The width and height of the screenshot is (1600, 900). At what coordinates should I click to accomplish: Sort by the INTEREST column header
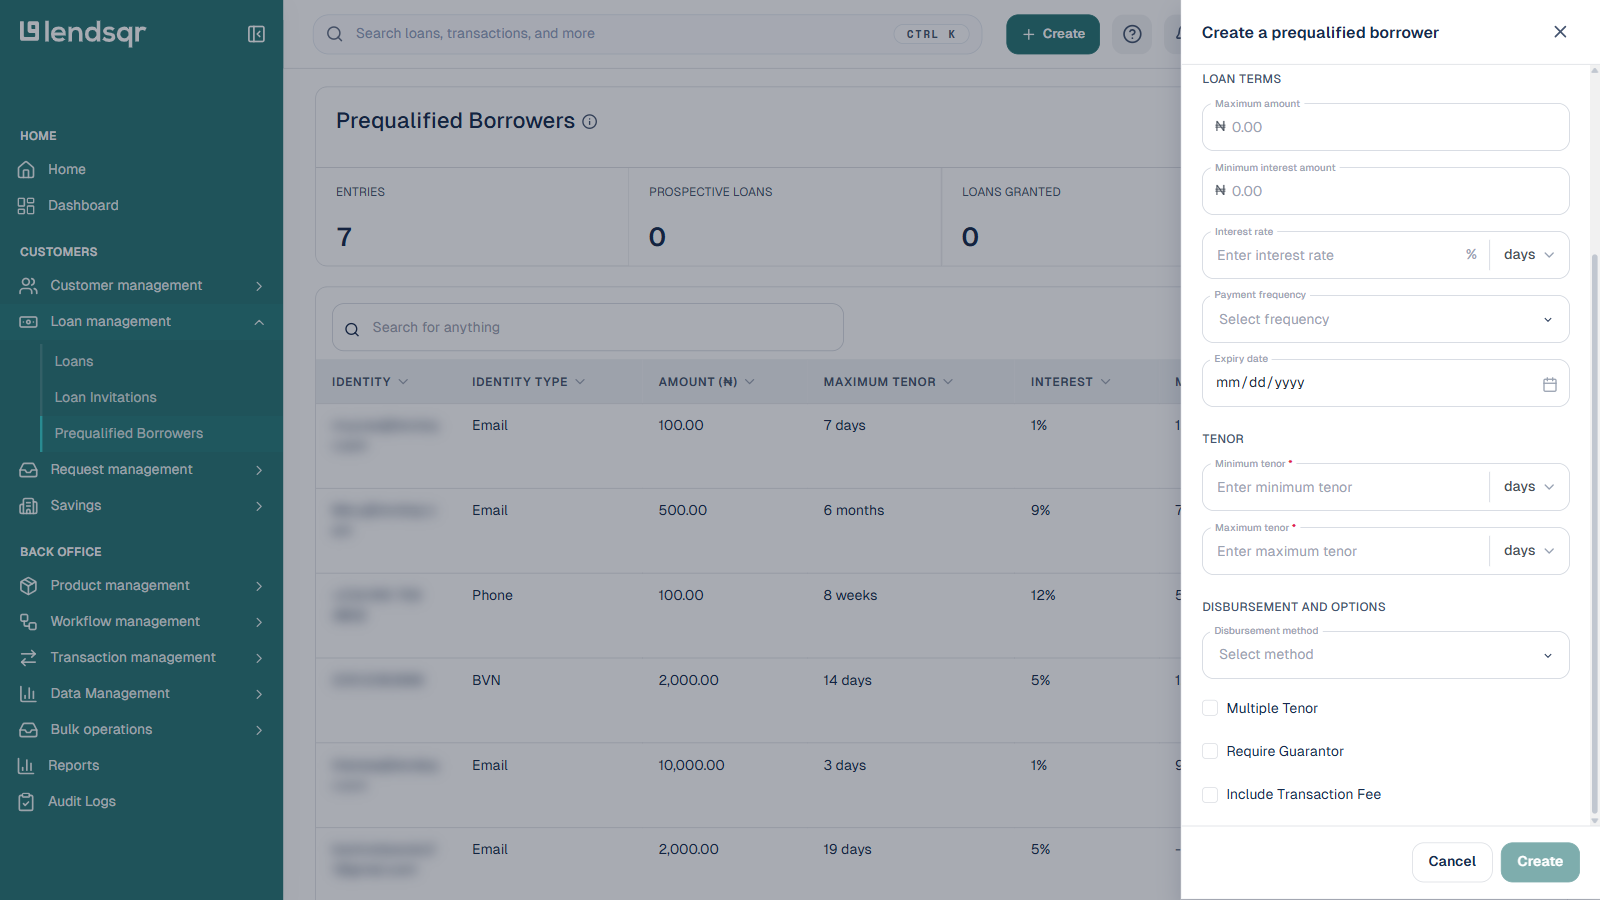tap(1071, 382)
